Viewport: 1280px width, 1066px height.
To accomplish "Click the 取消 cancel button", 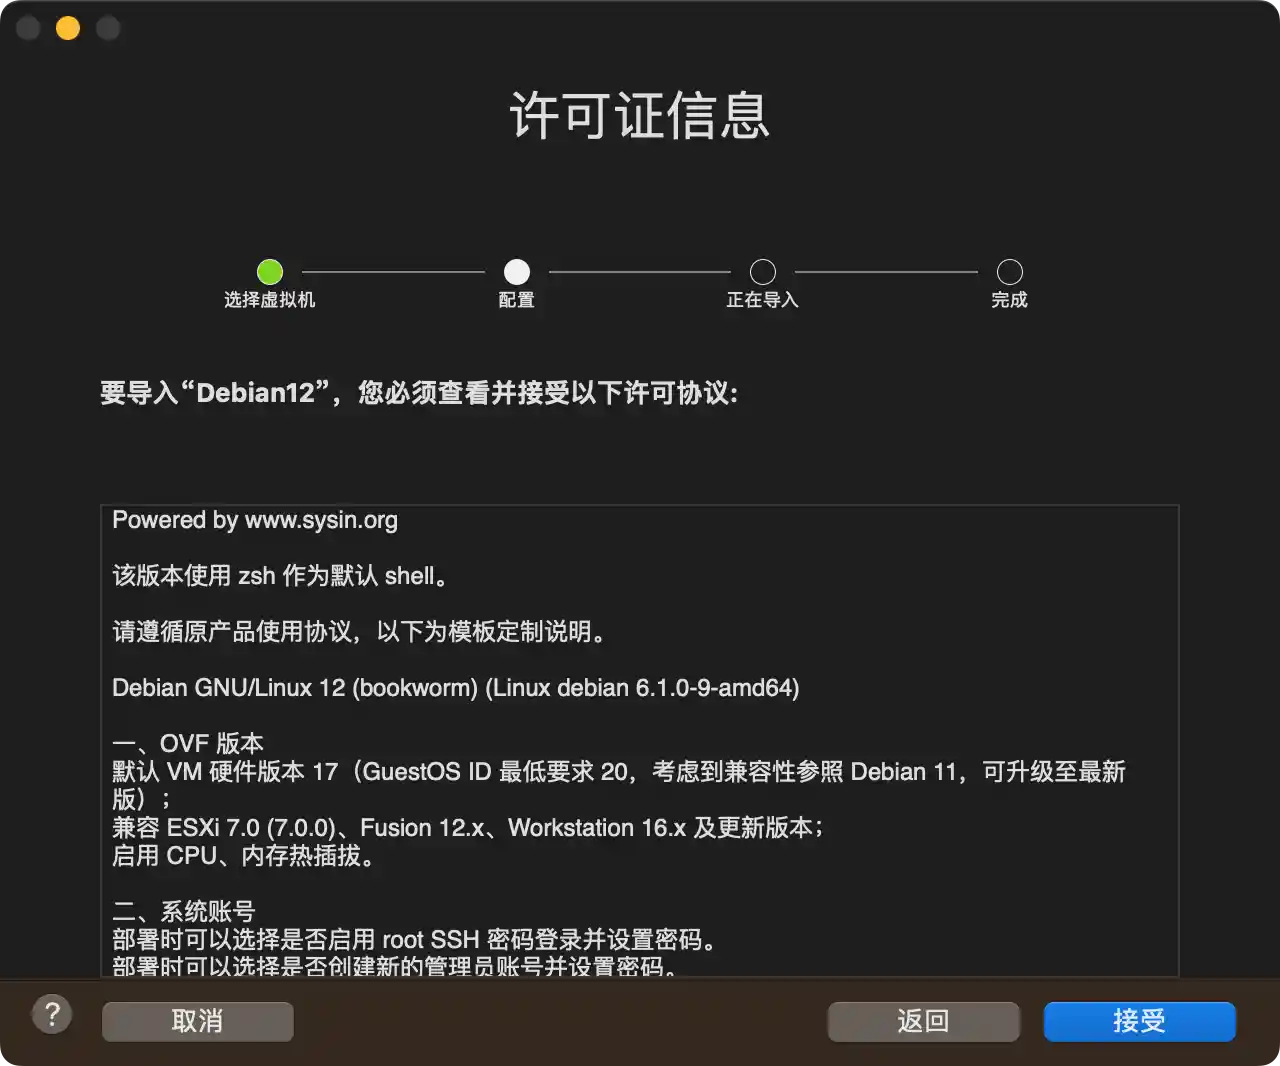I will coord(198,1021).
